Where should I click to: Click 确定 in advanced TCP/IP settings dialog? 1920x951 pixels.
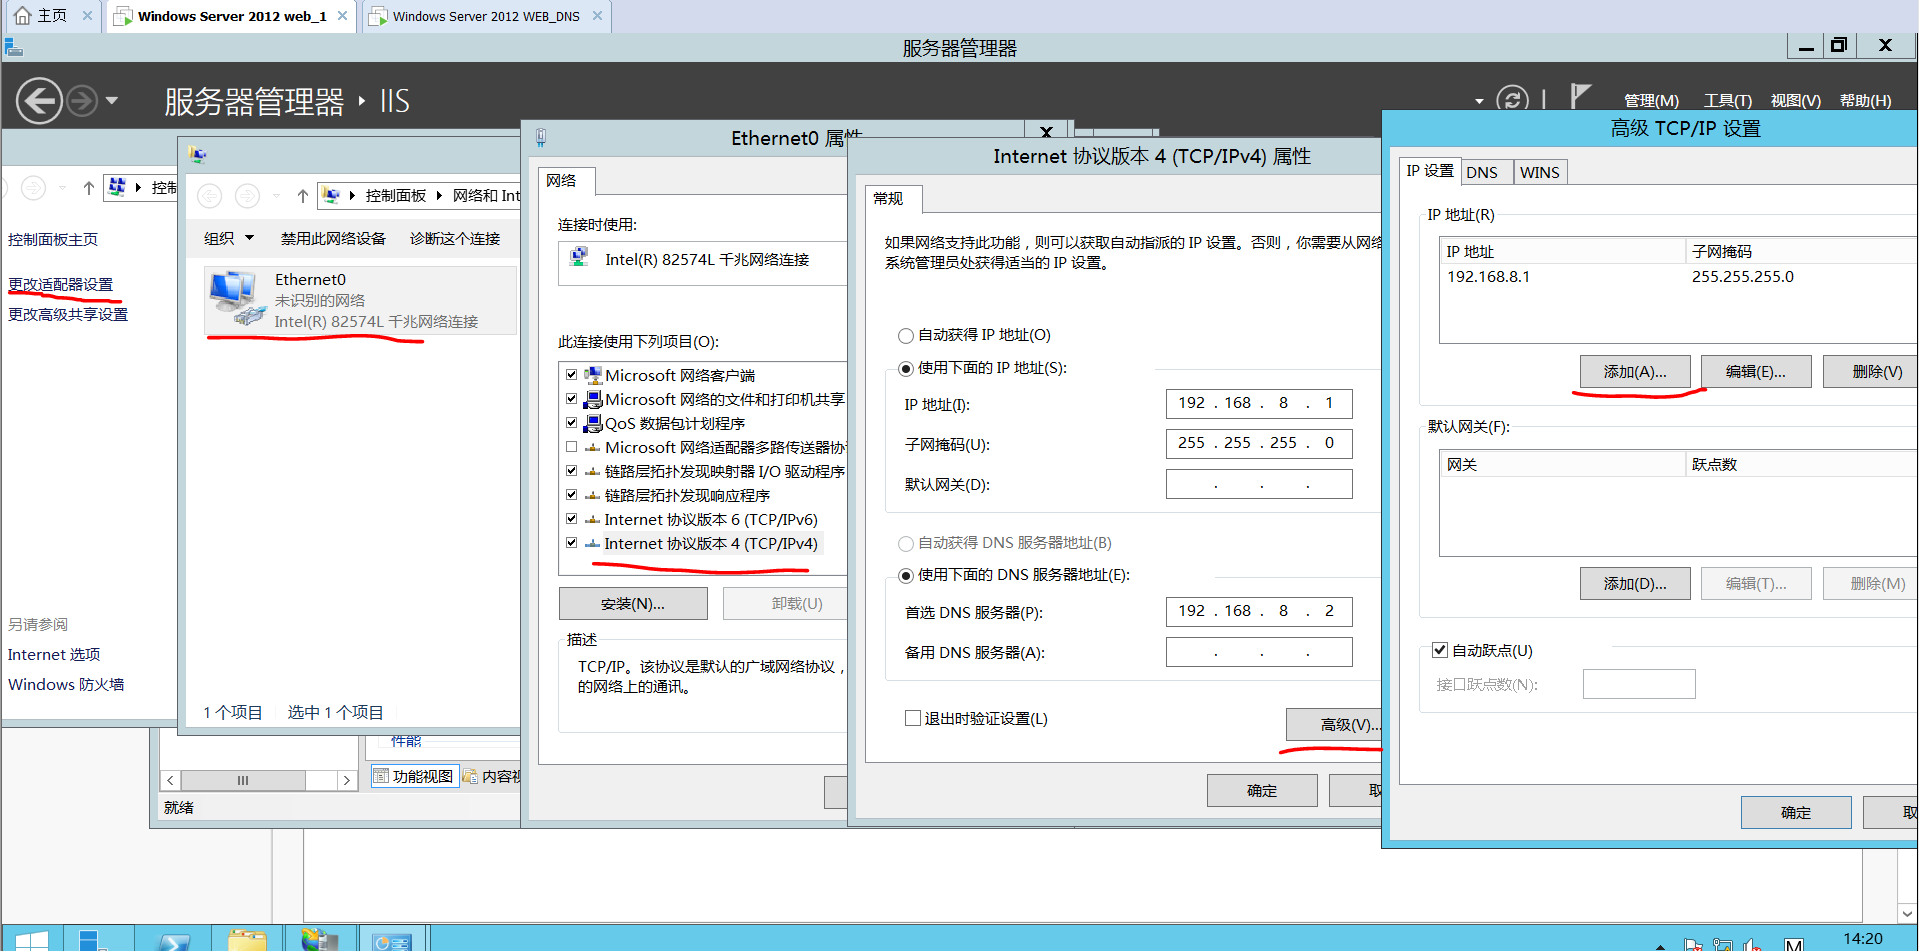click(1796, 813)
